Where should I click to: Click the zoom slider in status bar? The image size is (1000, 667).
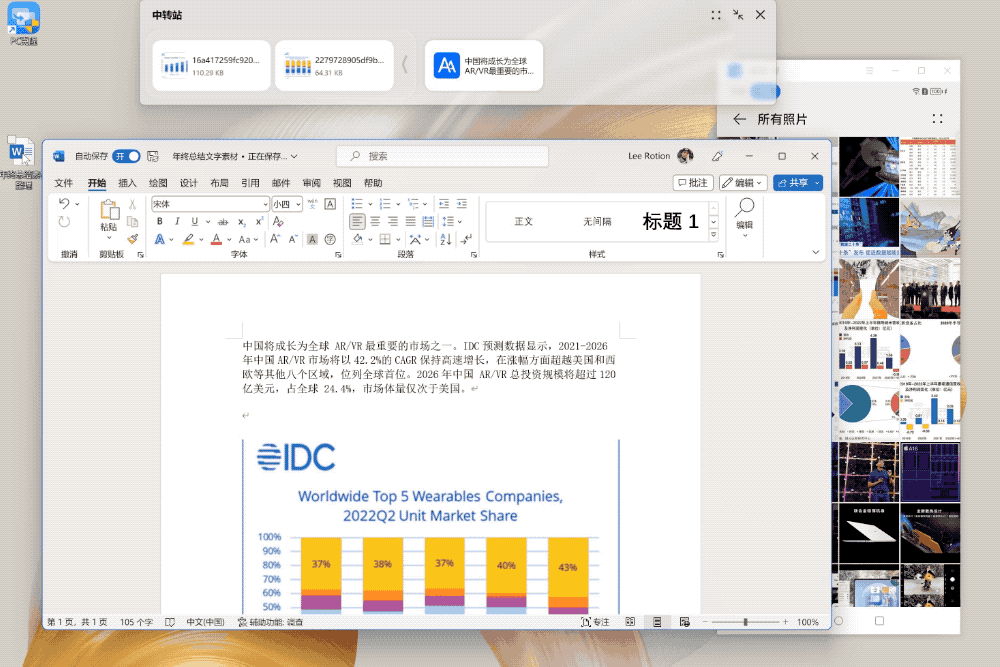click(x=745, y=622)
